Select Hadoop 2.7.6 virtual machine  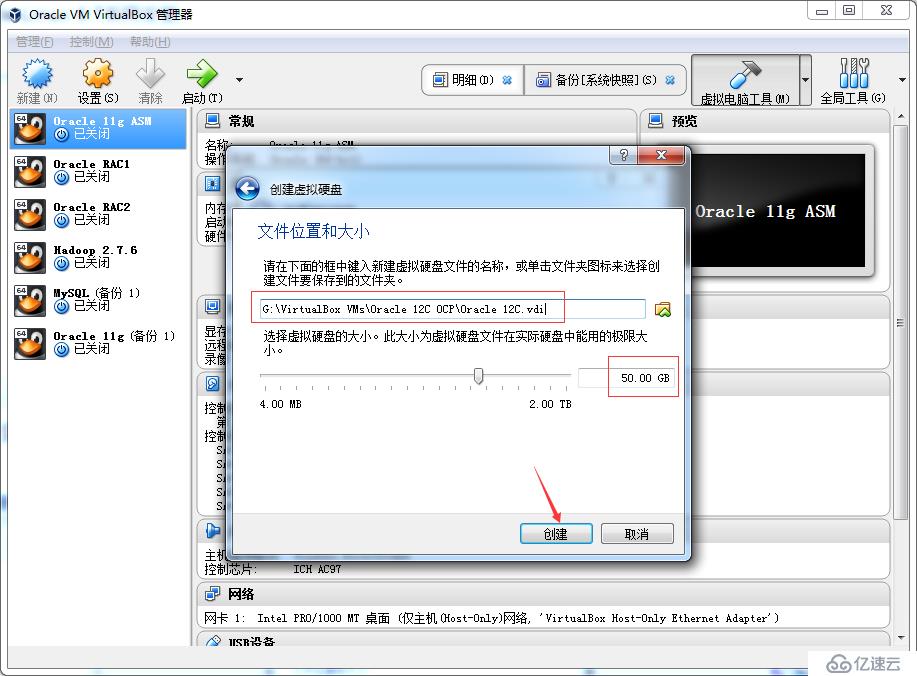[98, 257]
